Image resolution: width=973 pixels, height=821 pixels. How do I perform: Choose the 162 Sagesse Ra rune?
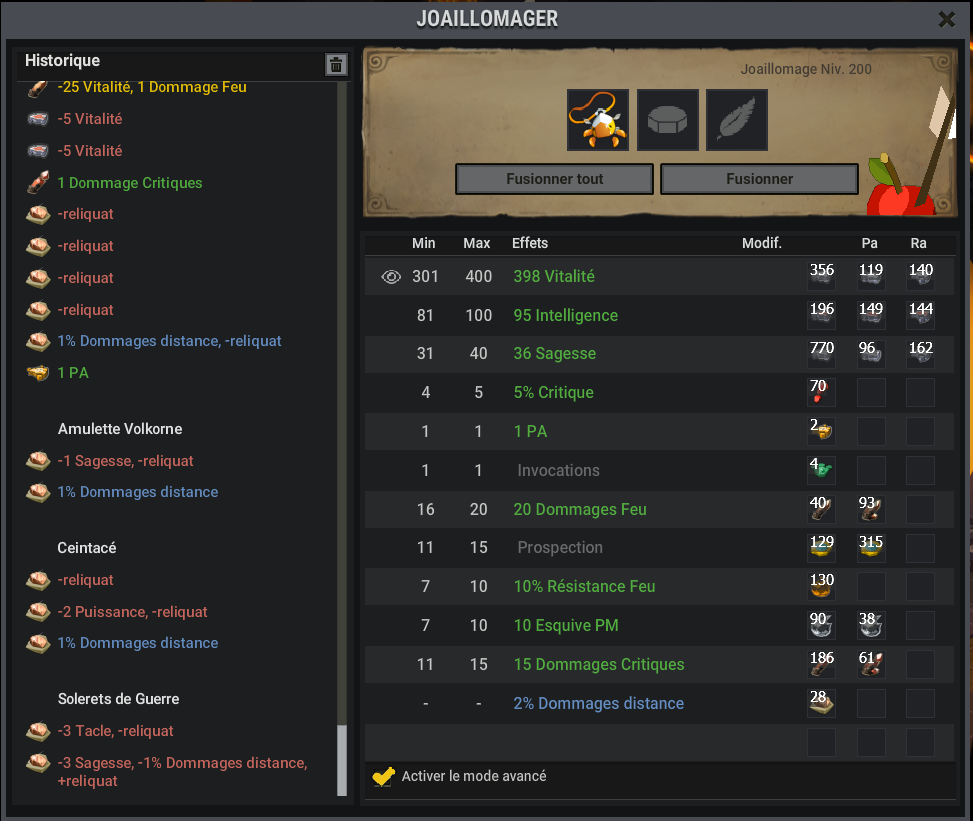pos(921,353)
